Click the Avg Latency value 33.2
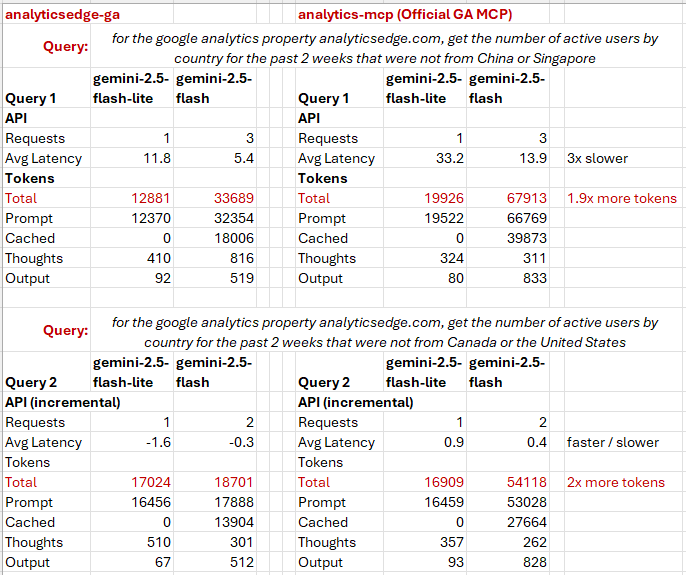 point(445,158)
